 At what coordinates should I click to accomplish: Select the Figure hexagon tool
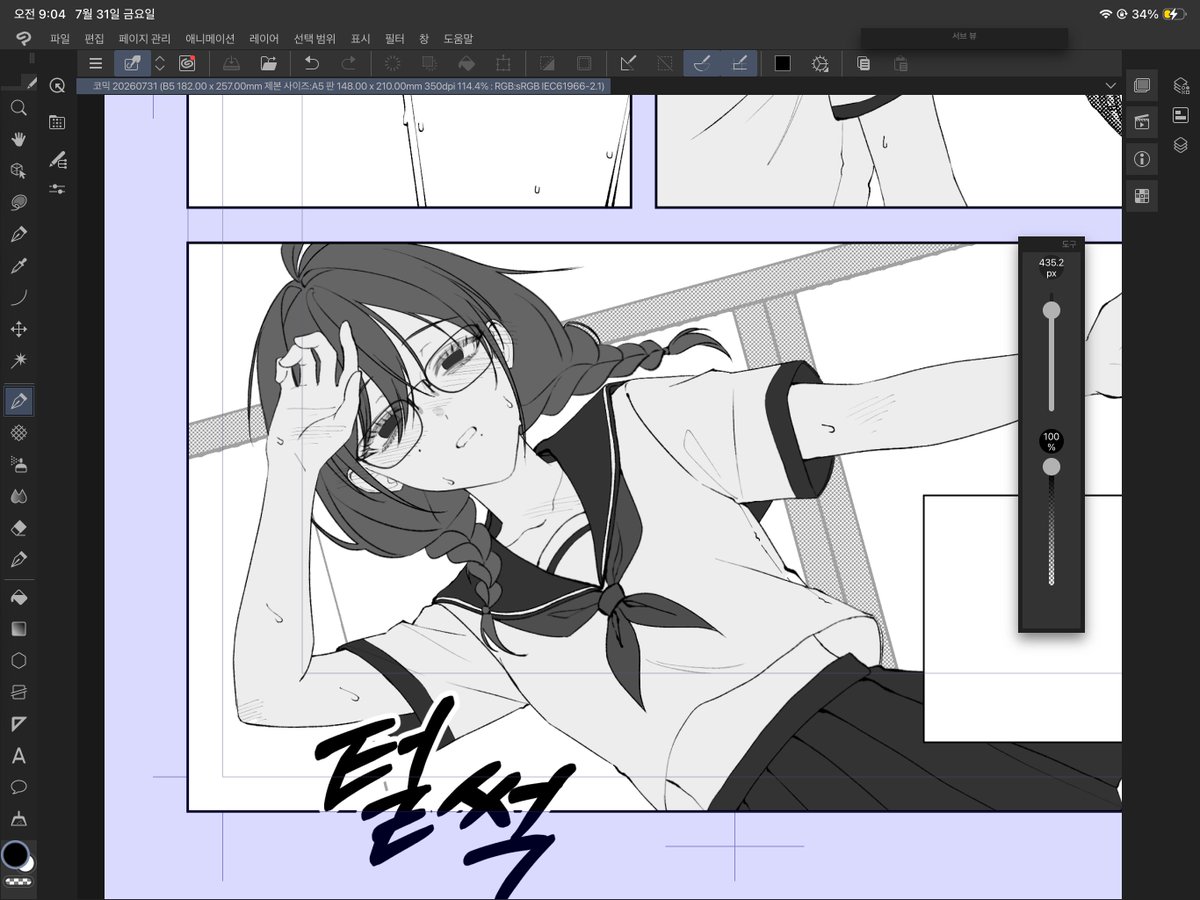[18, 661]
